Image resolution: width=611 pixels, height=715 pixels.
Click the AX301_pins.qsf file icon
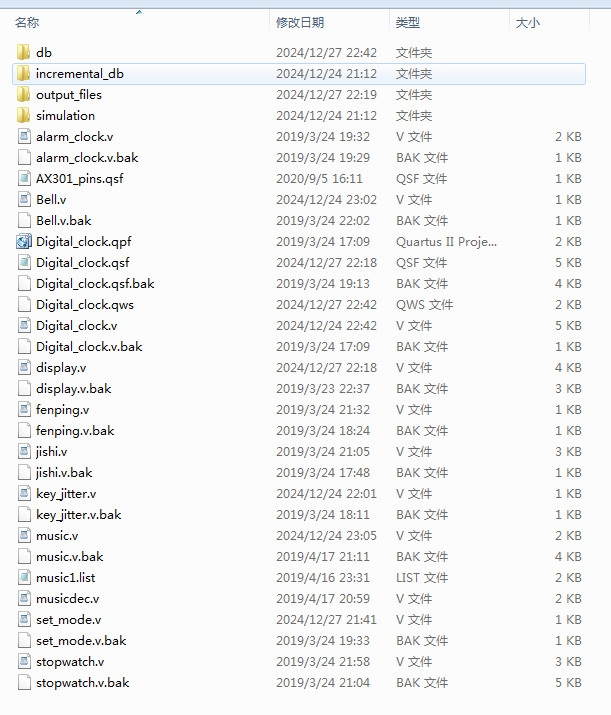(x=24, y=178)
